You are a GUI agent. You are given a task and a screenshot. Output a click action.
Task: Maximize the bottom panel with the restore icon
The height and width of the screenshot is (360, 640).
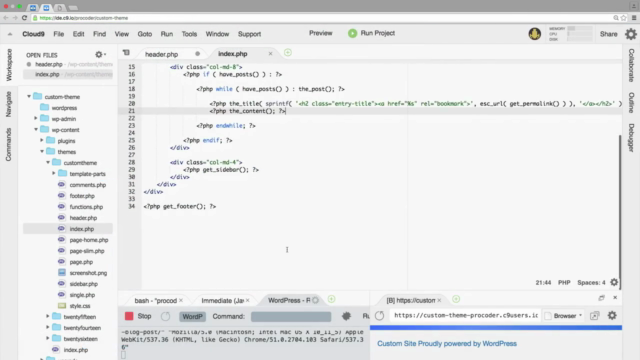[602, 298]
